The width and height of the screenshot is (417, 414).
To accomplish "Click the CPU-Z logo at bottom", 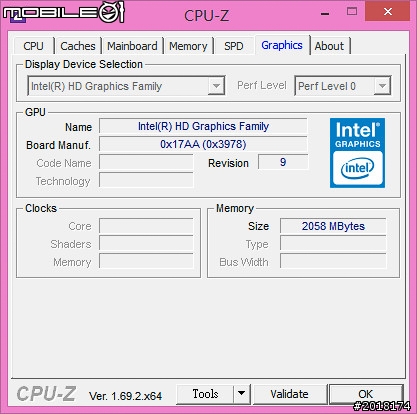I will [46, 394].
